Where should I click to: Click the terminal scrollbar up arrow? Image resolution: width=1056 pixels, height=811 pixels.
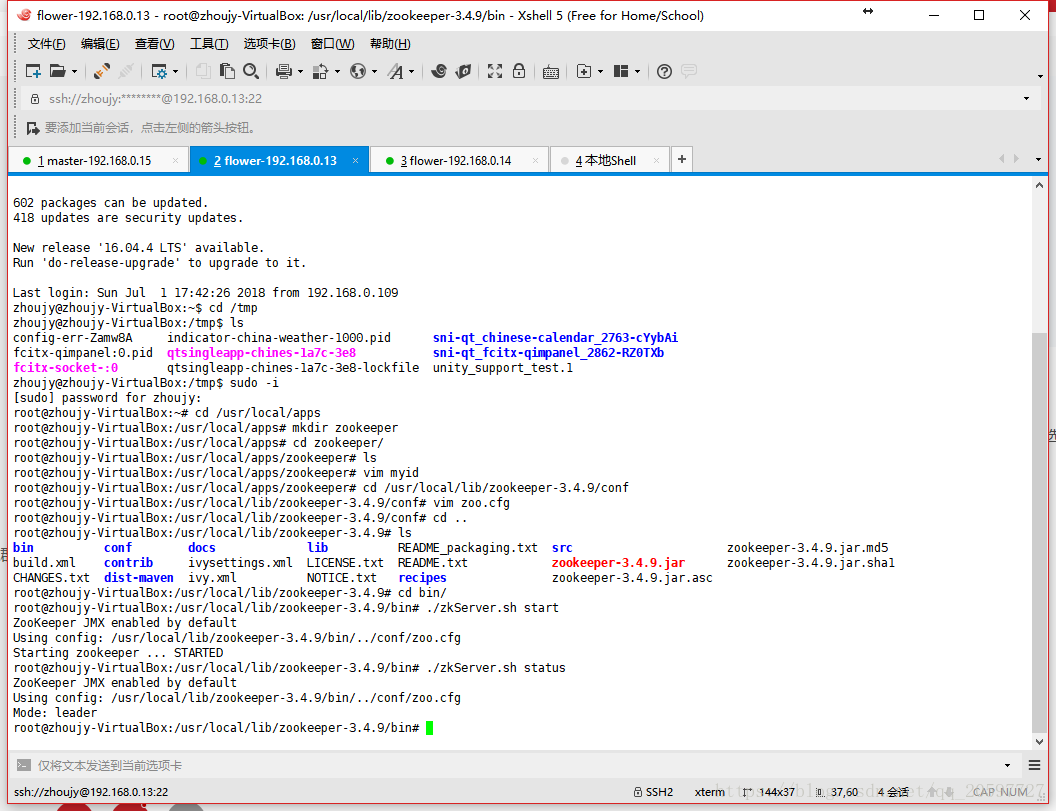point(1039,185)
